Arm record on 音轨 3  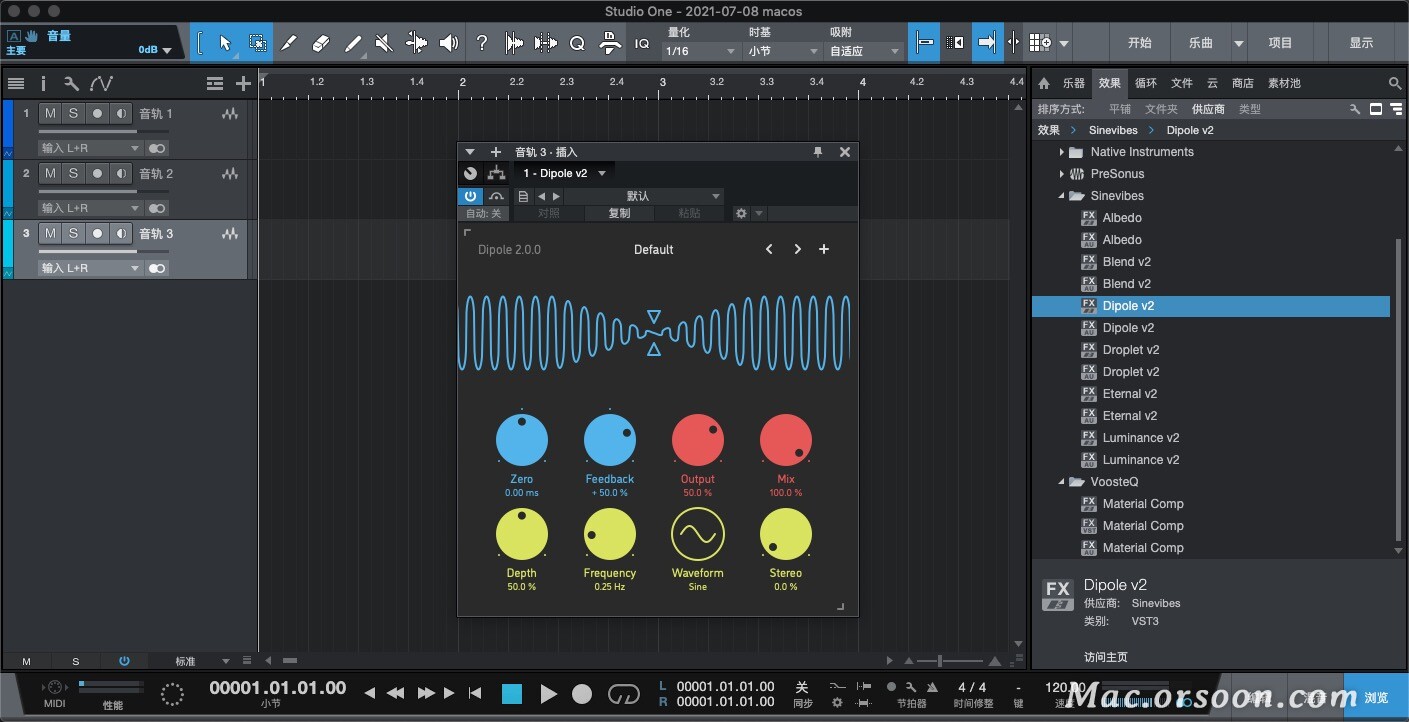tap(97, 234)
